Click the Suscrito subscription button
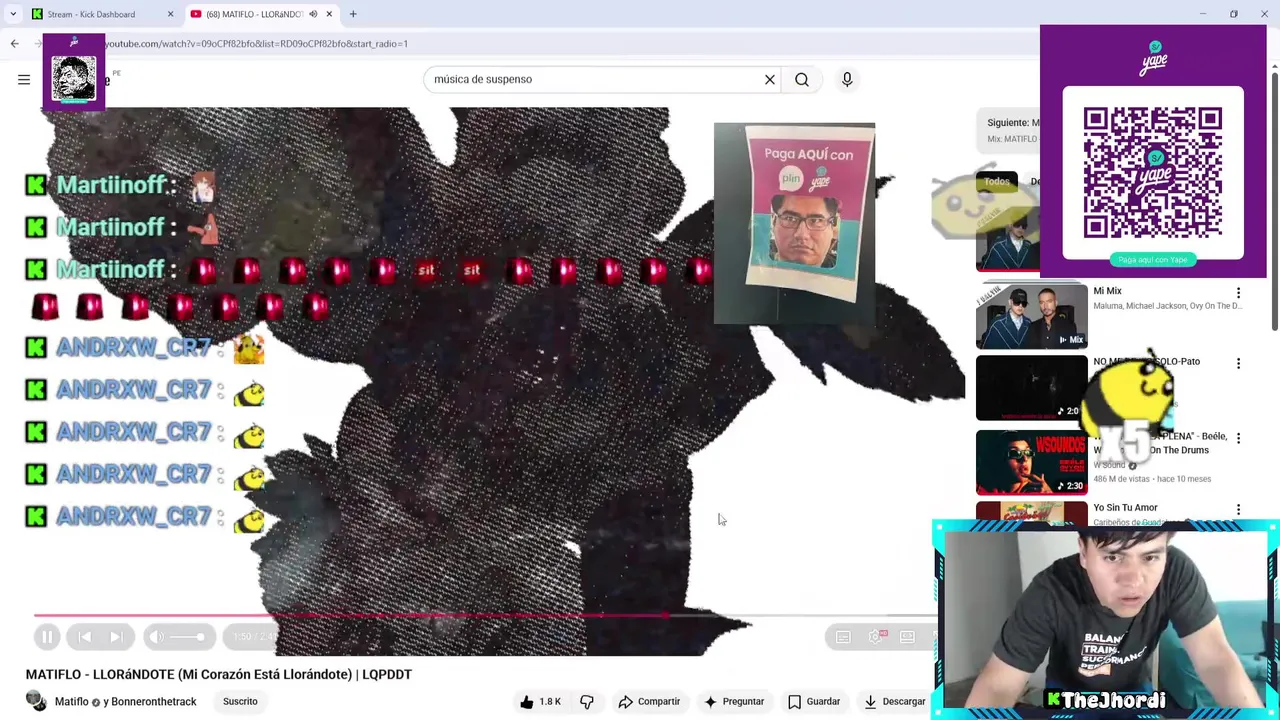 pos(240,702)
